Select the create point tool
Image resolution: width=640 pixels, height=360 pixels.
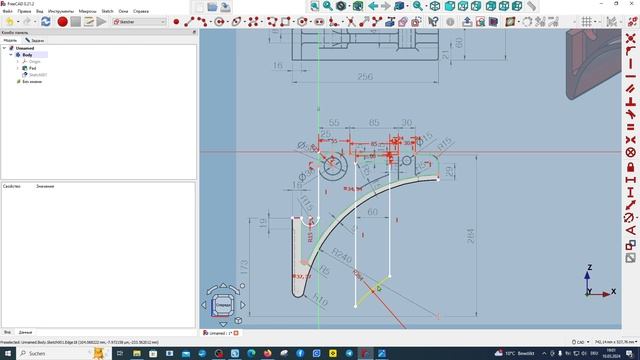pyautogui.click(x=176, y=22)
